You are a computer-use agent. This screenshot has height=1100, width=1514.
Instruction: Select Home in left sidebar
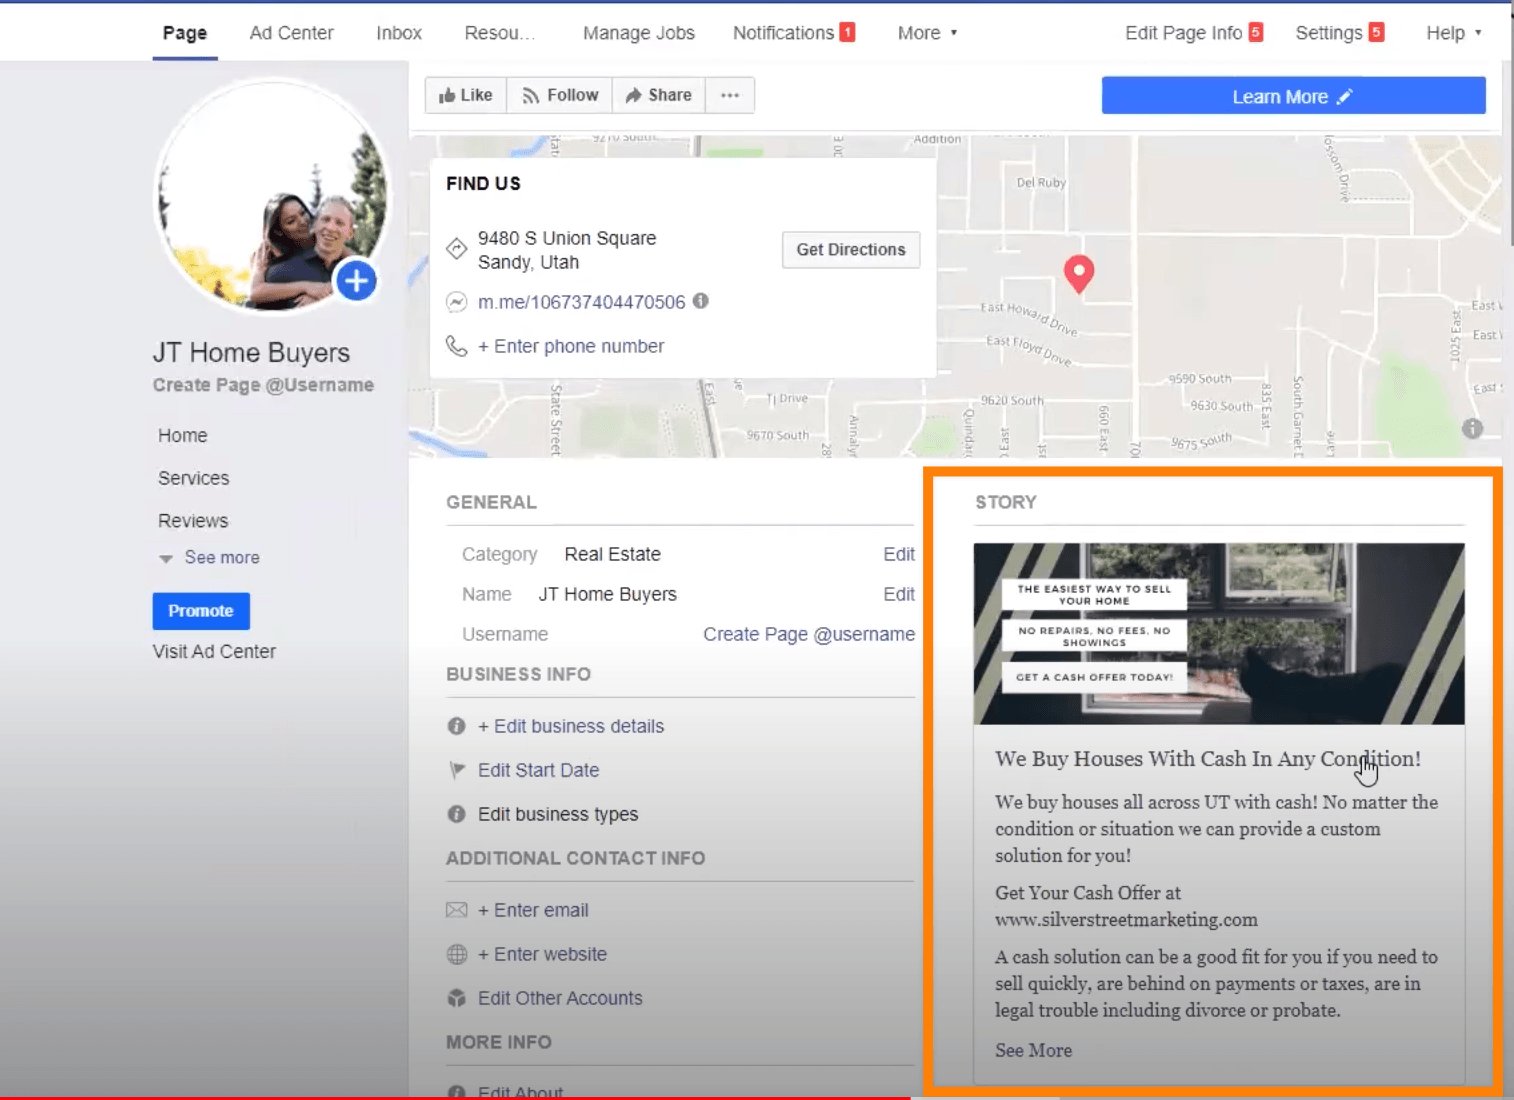(x=183, y=436)
